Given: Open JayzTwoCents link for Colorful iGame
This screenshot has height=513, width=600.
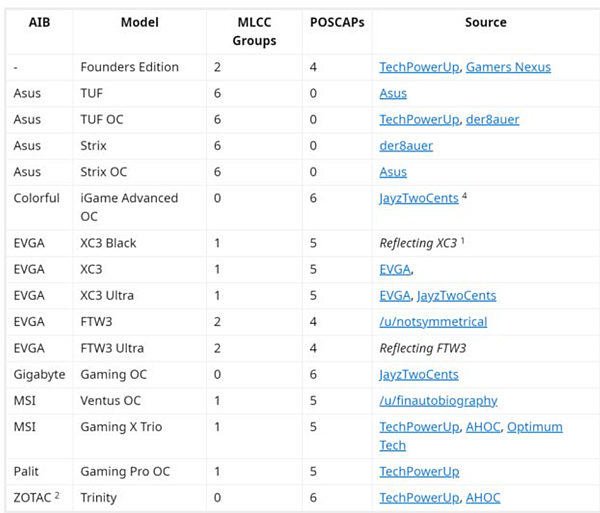Looking at the screenshot, I should tap(418, 198).
